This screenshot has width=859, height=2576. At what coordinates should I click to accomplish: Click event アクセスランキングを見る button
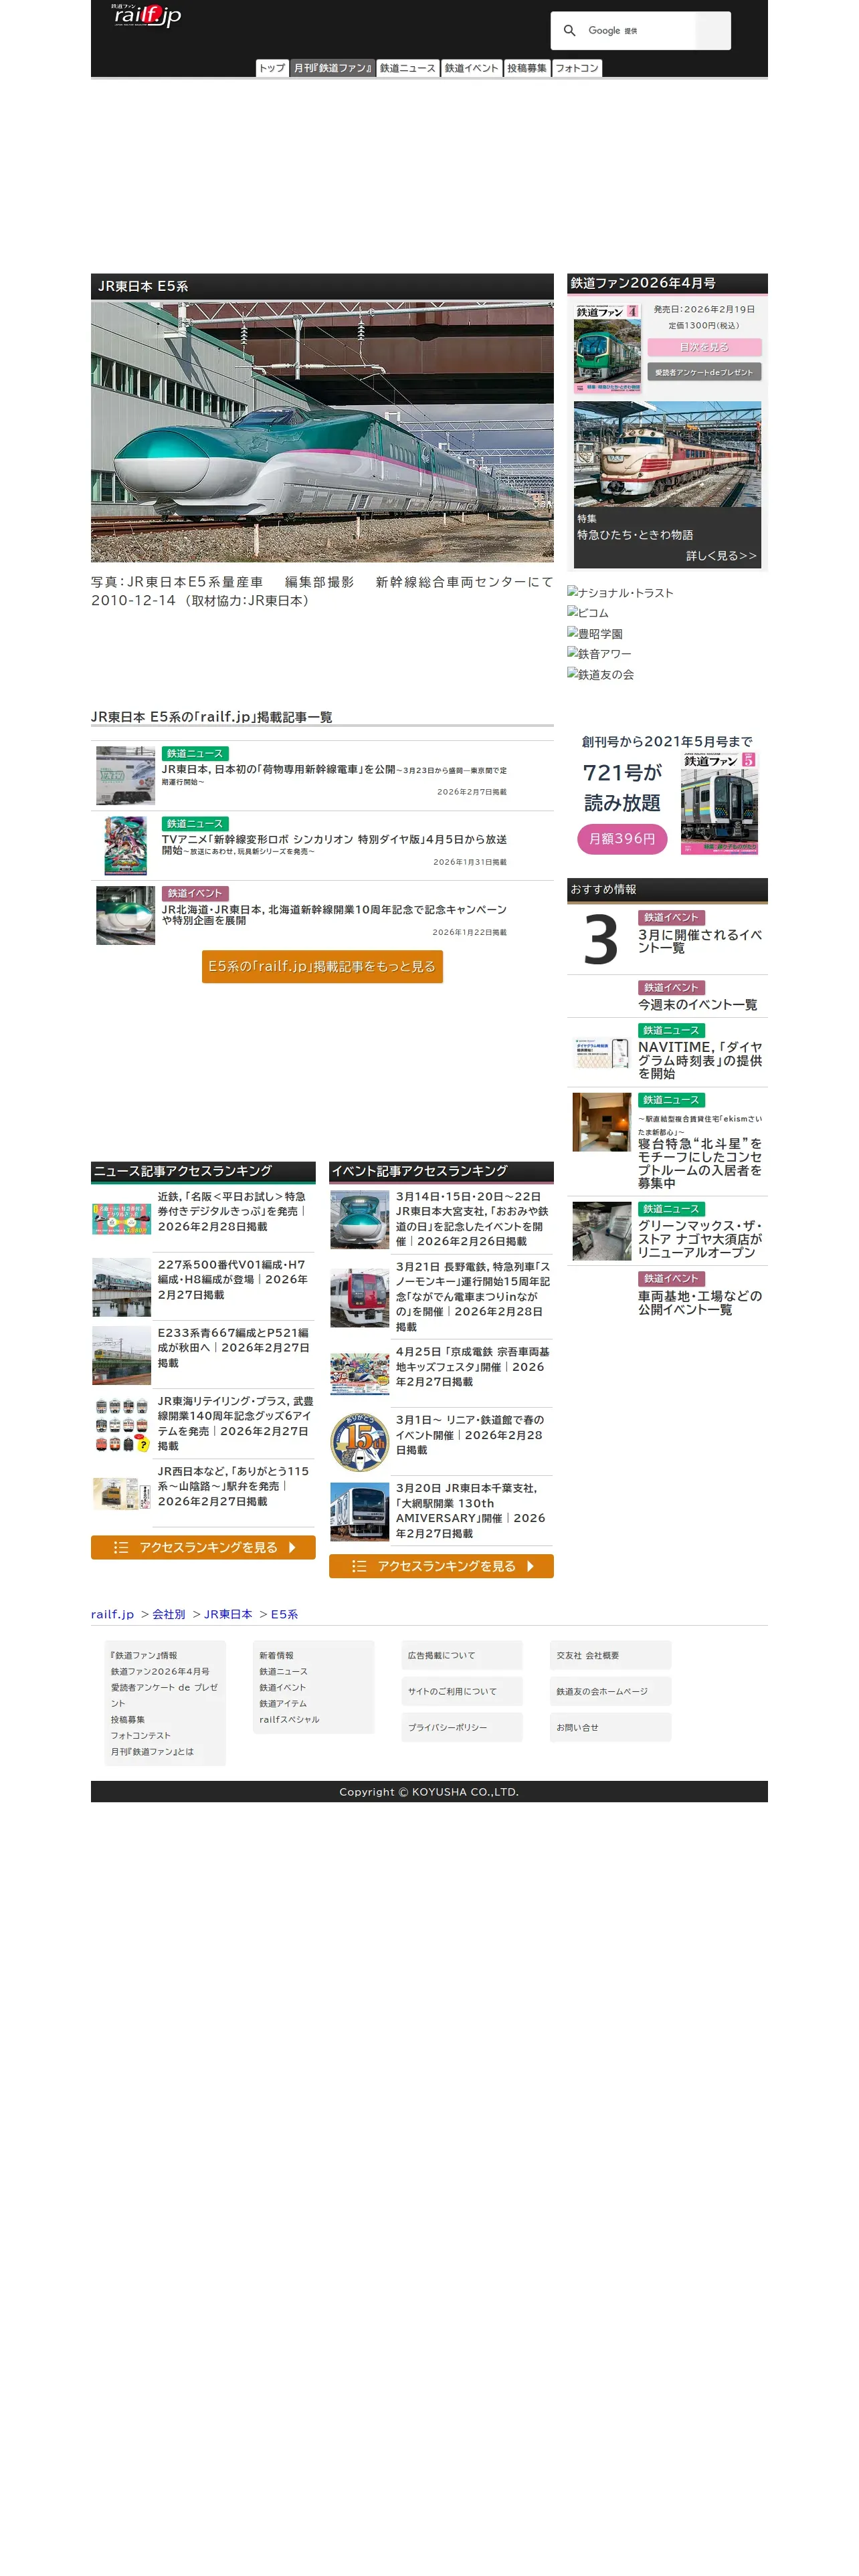(441, 1566)
